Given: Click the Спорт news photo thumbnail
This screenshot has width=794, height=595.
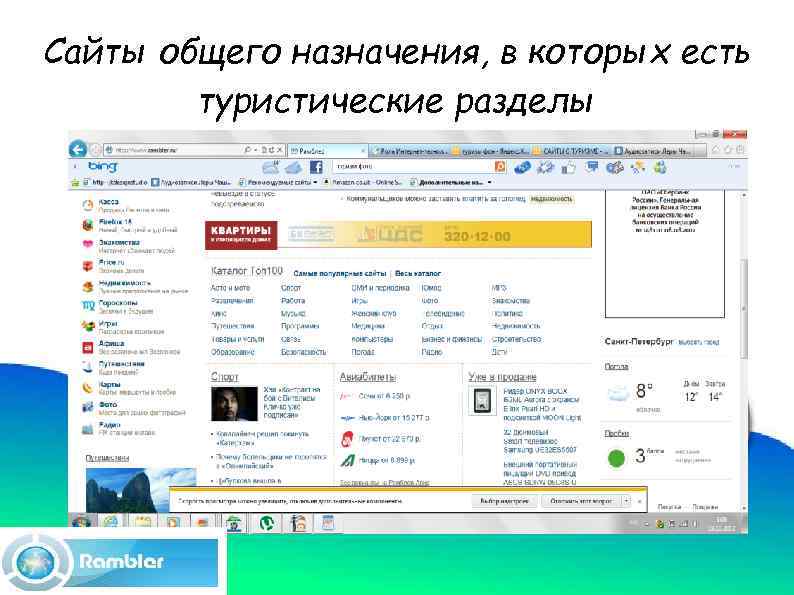Looking at the screenshot, I should click(234, 404).
